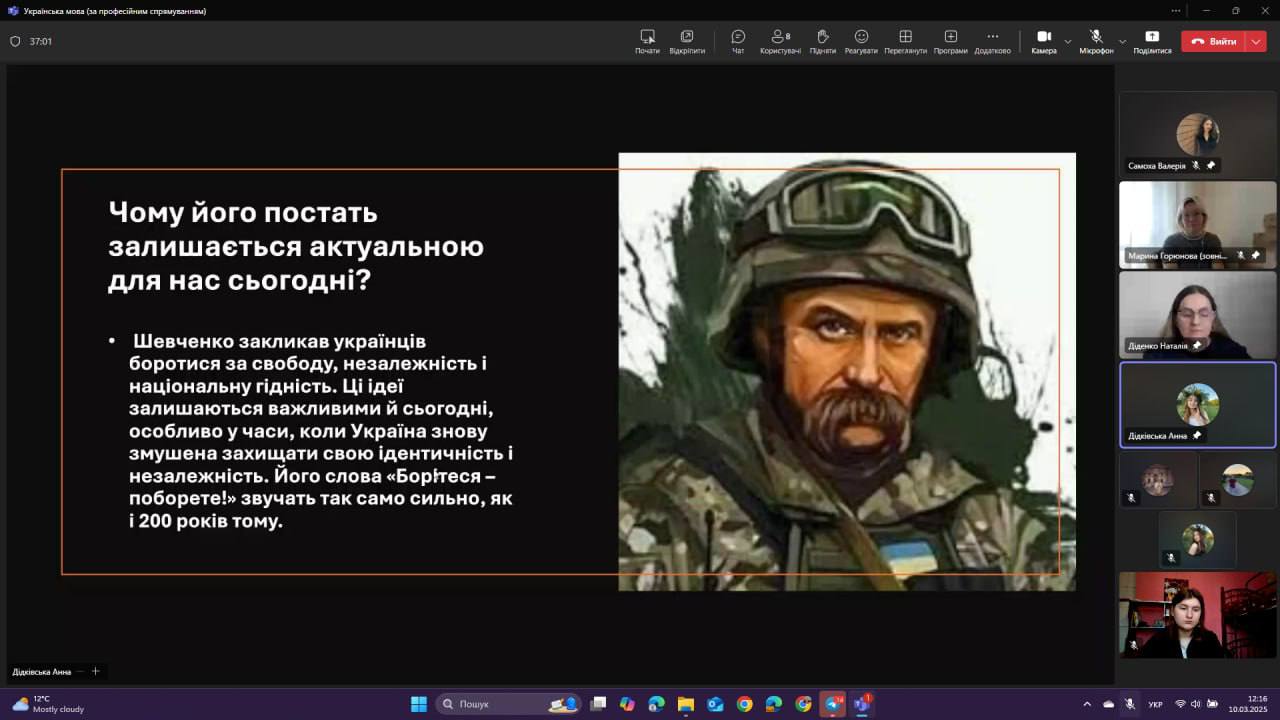Open the Chat panel
Screen dimensions: 1280x720
[738, 41]
